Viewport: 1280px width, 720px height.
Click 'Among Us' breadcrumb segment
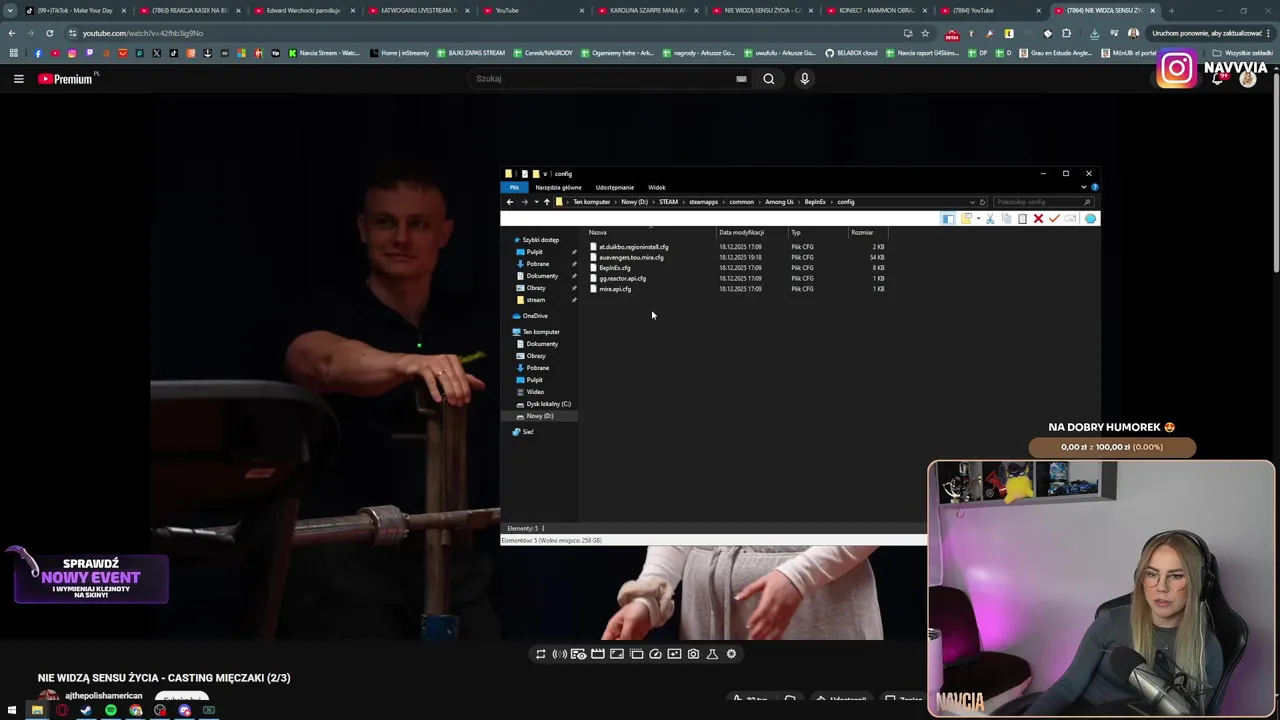[x=779, y=202]
